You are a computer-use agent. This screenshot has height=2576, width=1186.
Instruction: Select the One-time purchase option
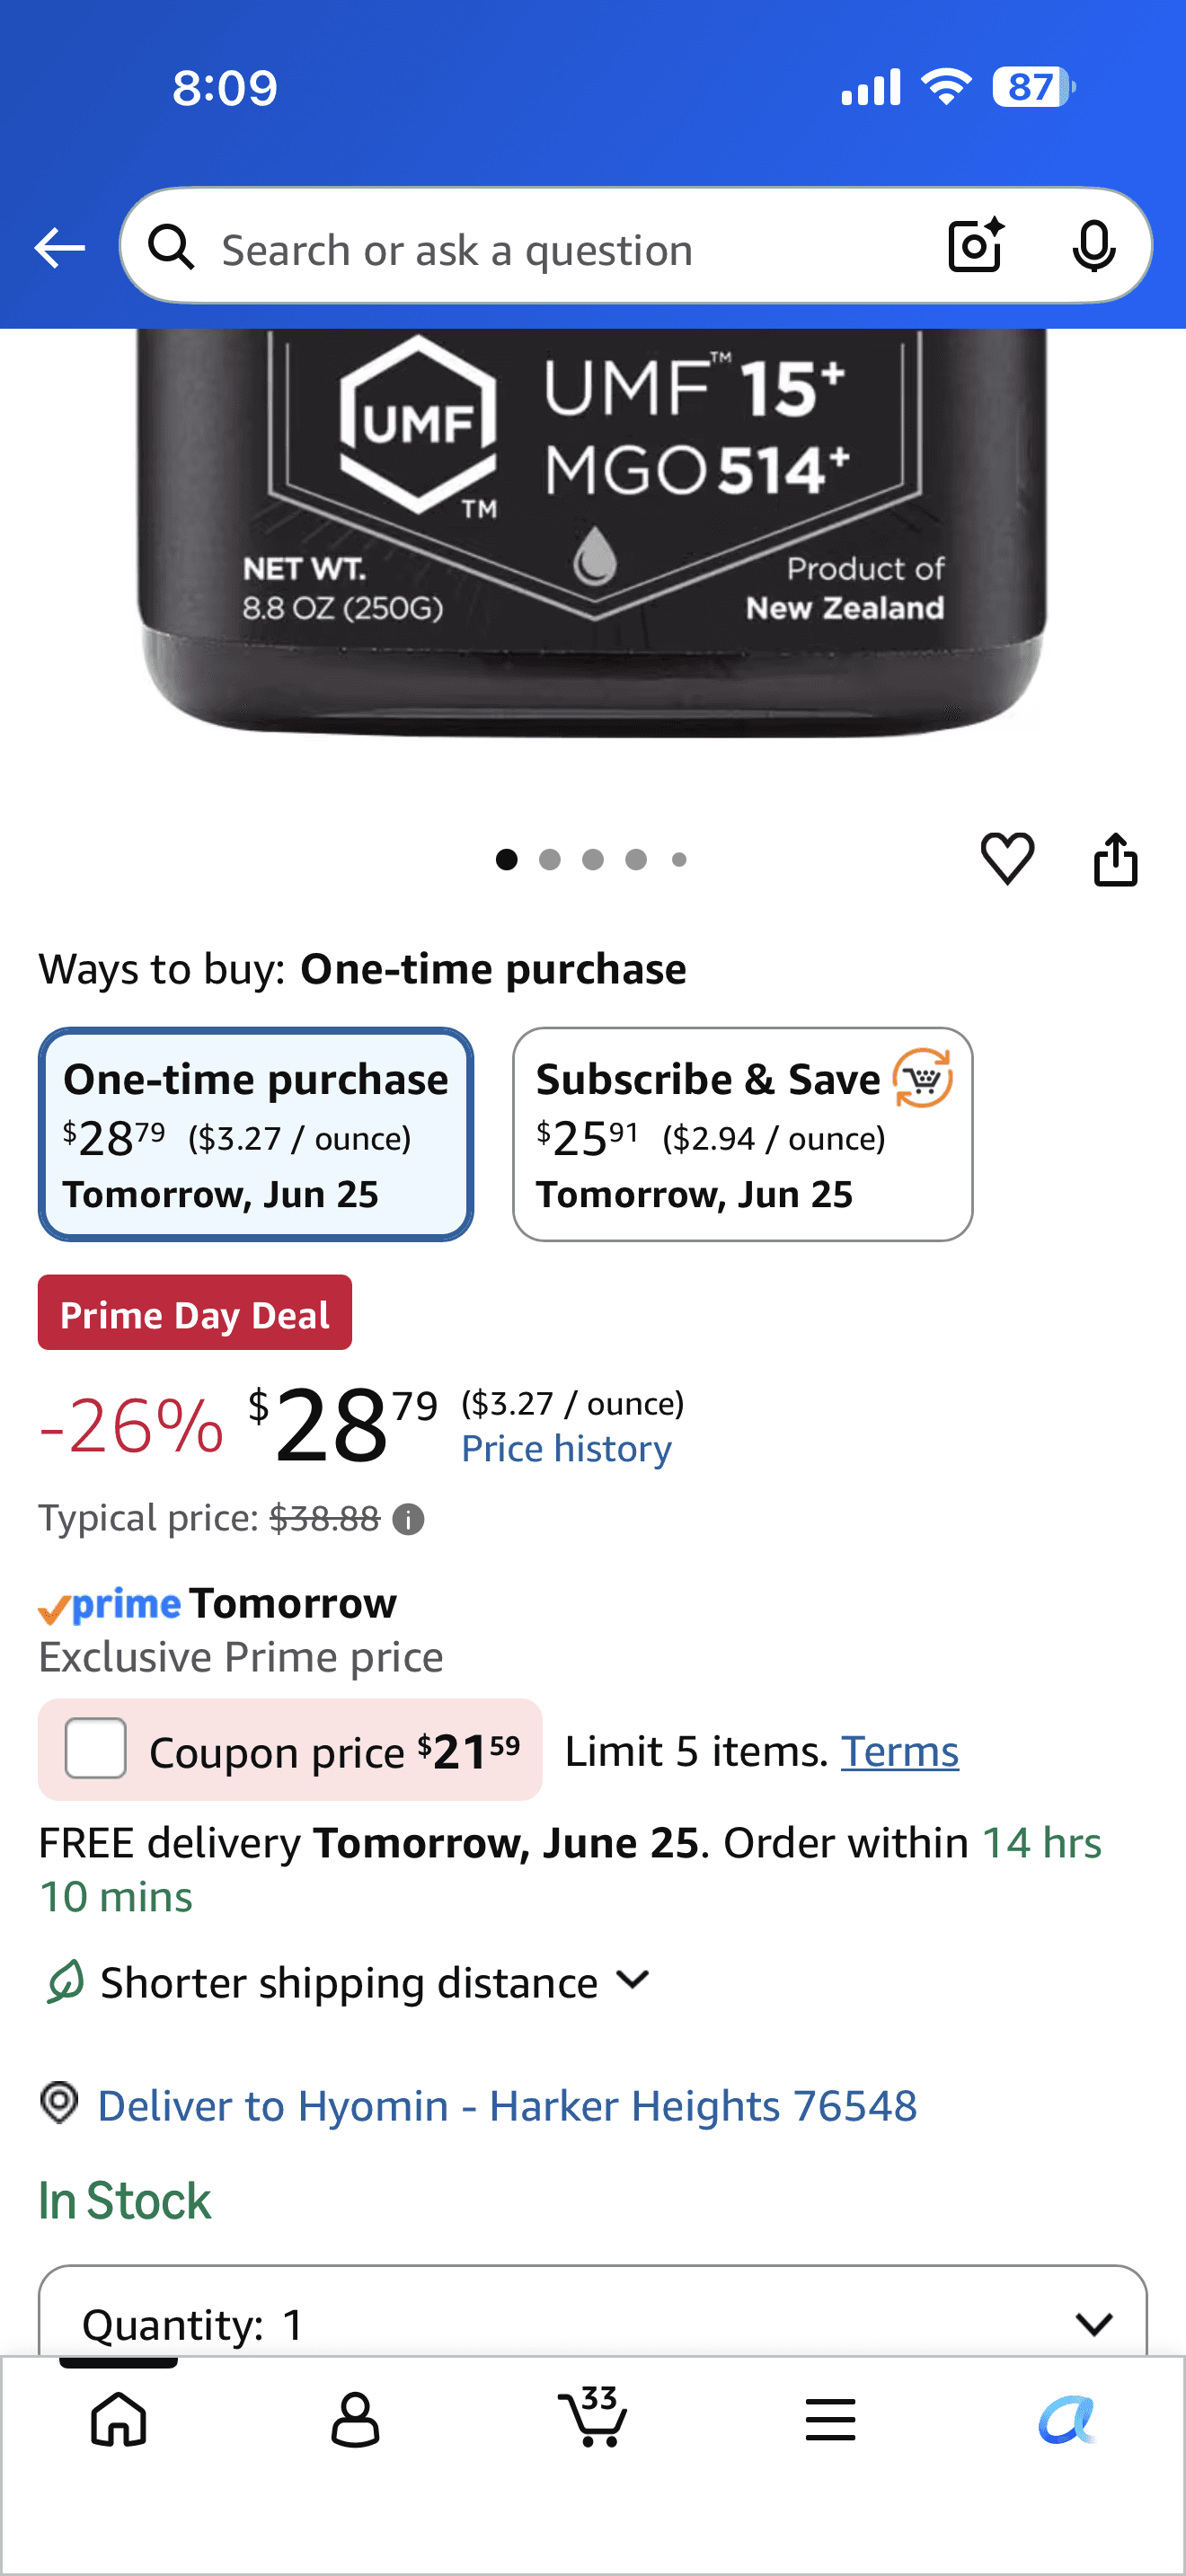256,1134
